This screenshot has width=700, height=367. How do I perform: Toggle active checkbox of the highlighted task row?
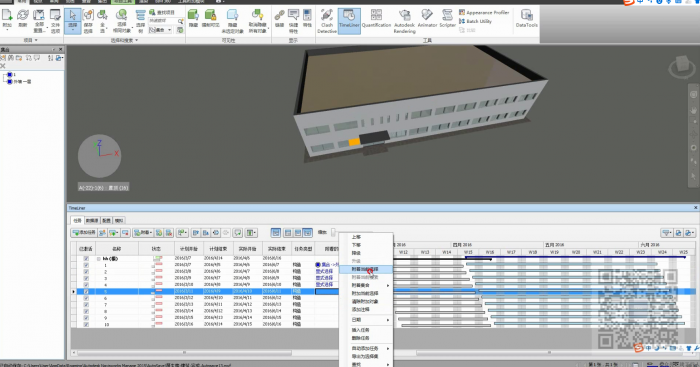tap(86, 291)
